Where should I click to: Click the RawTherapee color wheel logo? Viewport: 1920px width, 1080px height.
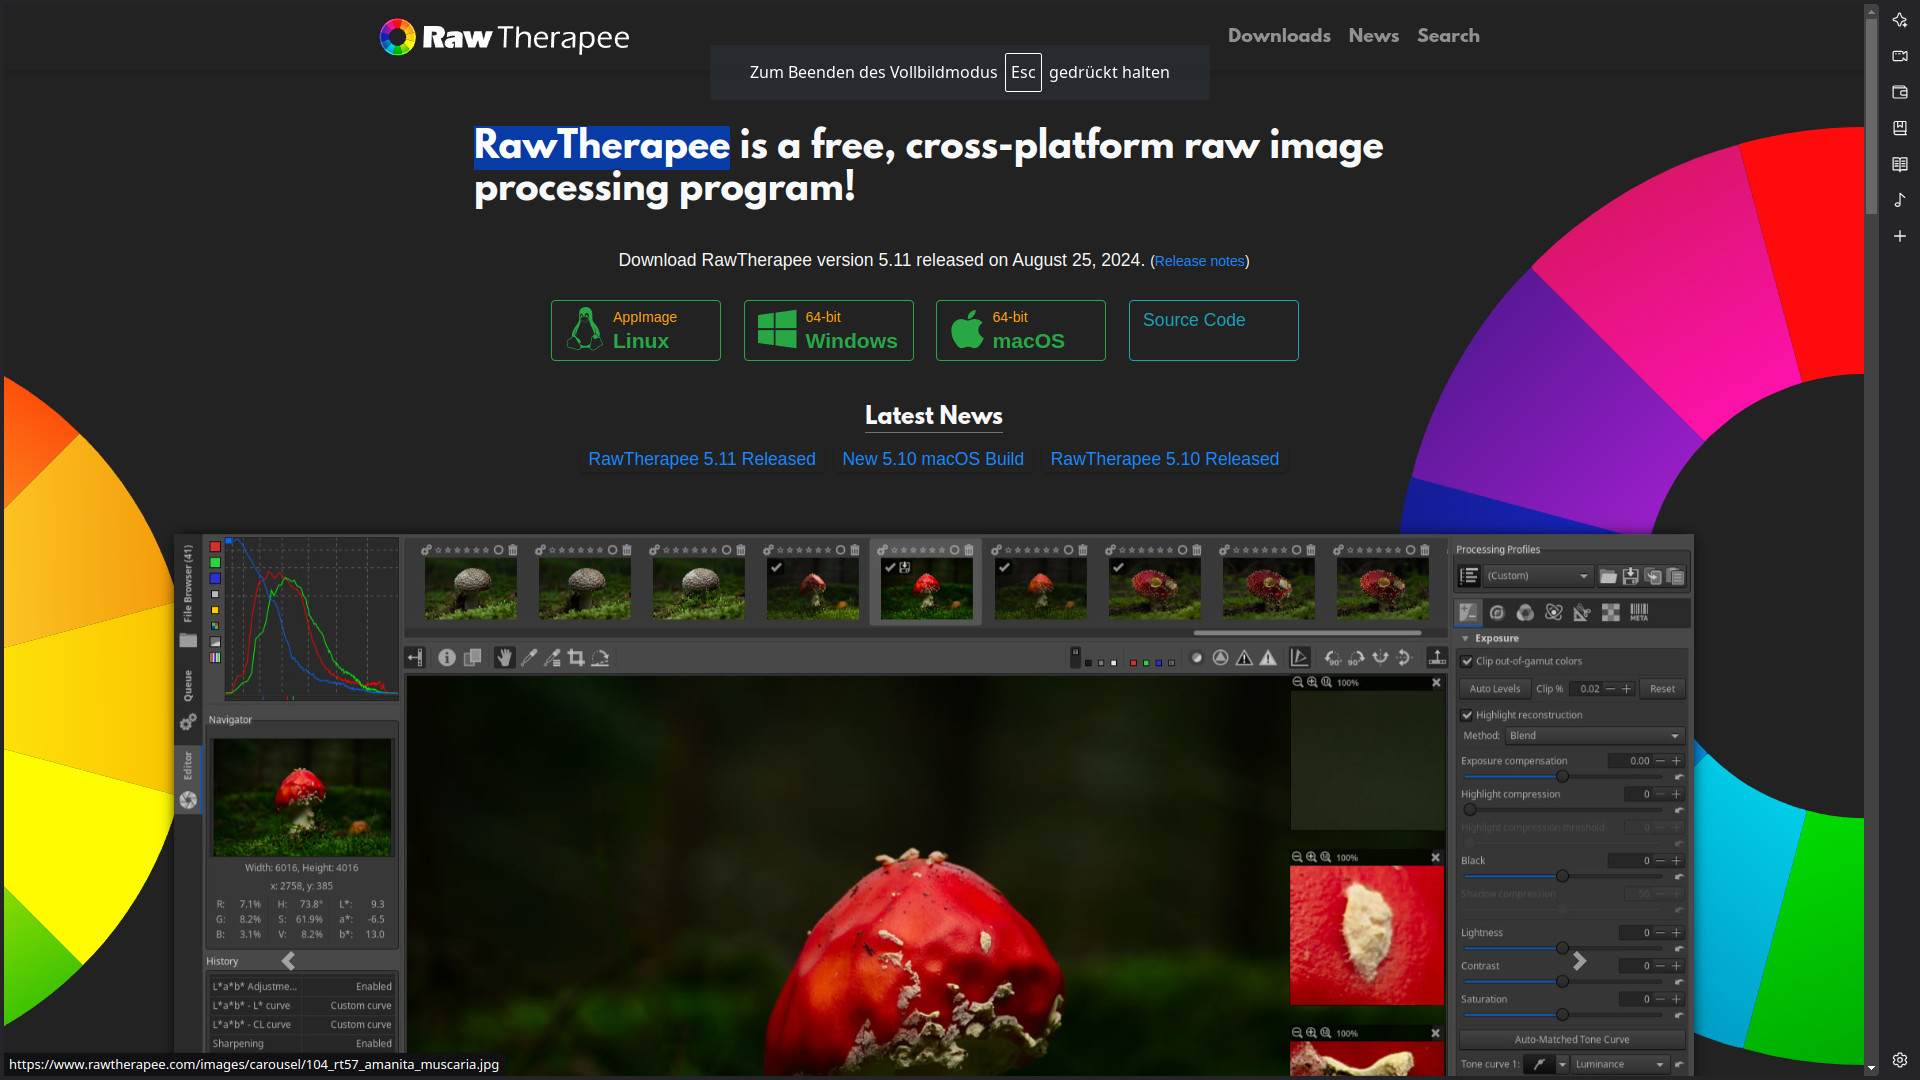(397, 37)
